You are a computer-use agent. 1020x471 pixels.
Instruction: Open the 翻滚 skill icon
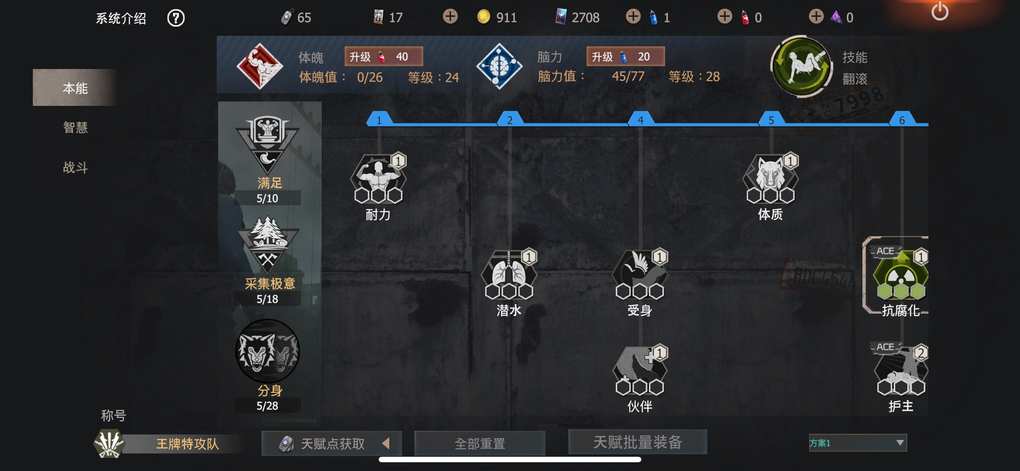(x=801, y=67)
